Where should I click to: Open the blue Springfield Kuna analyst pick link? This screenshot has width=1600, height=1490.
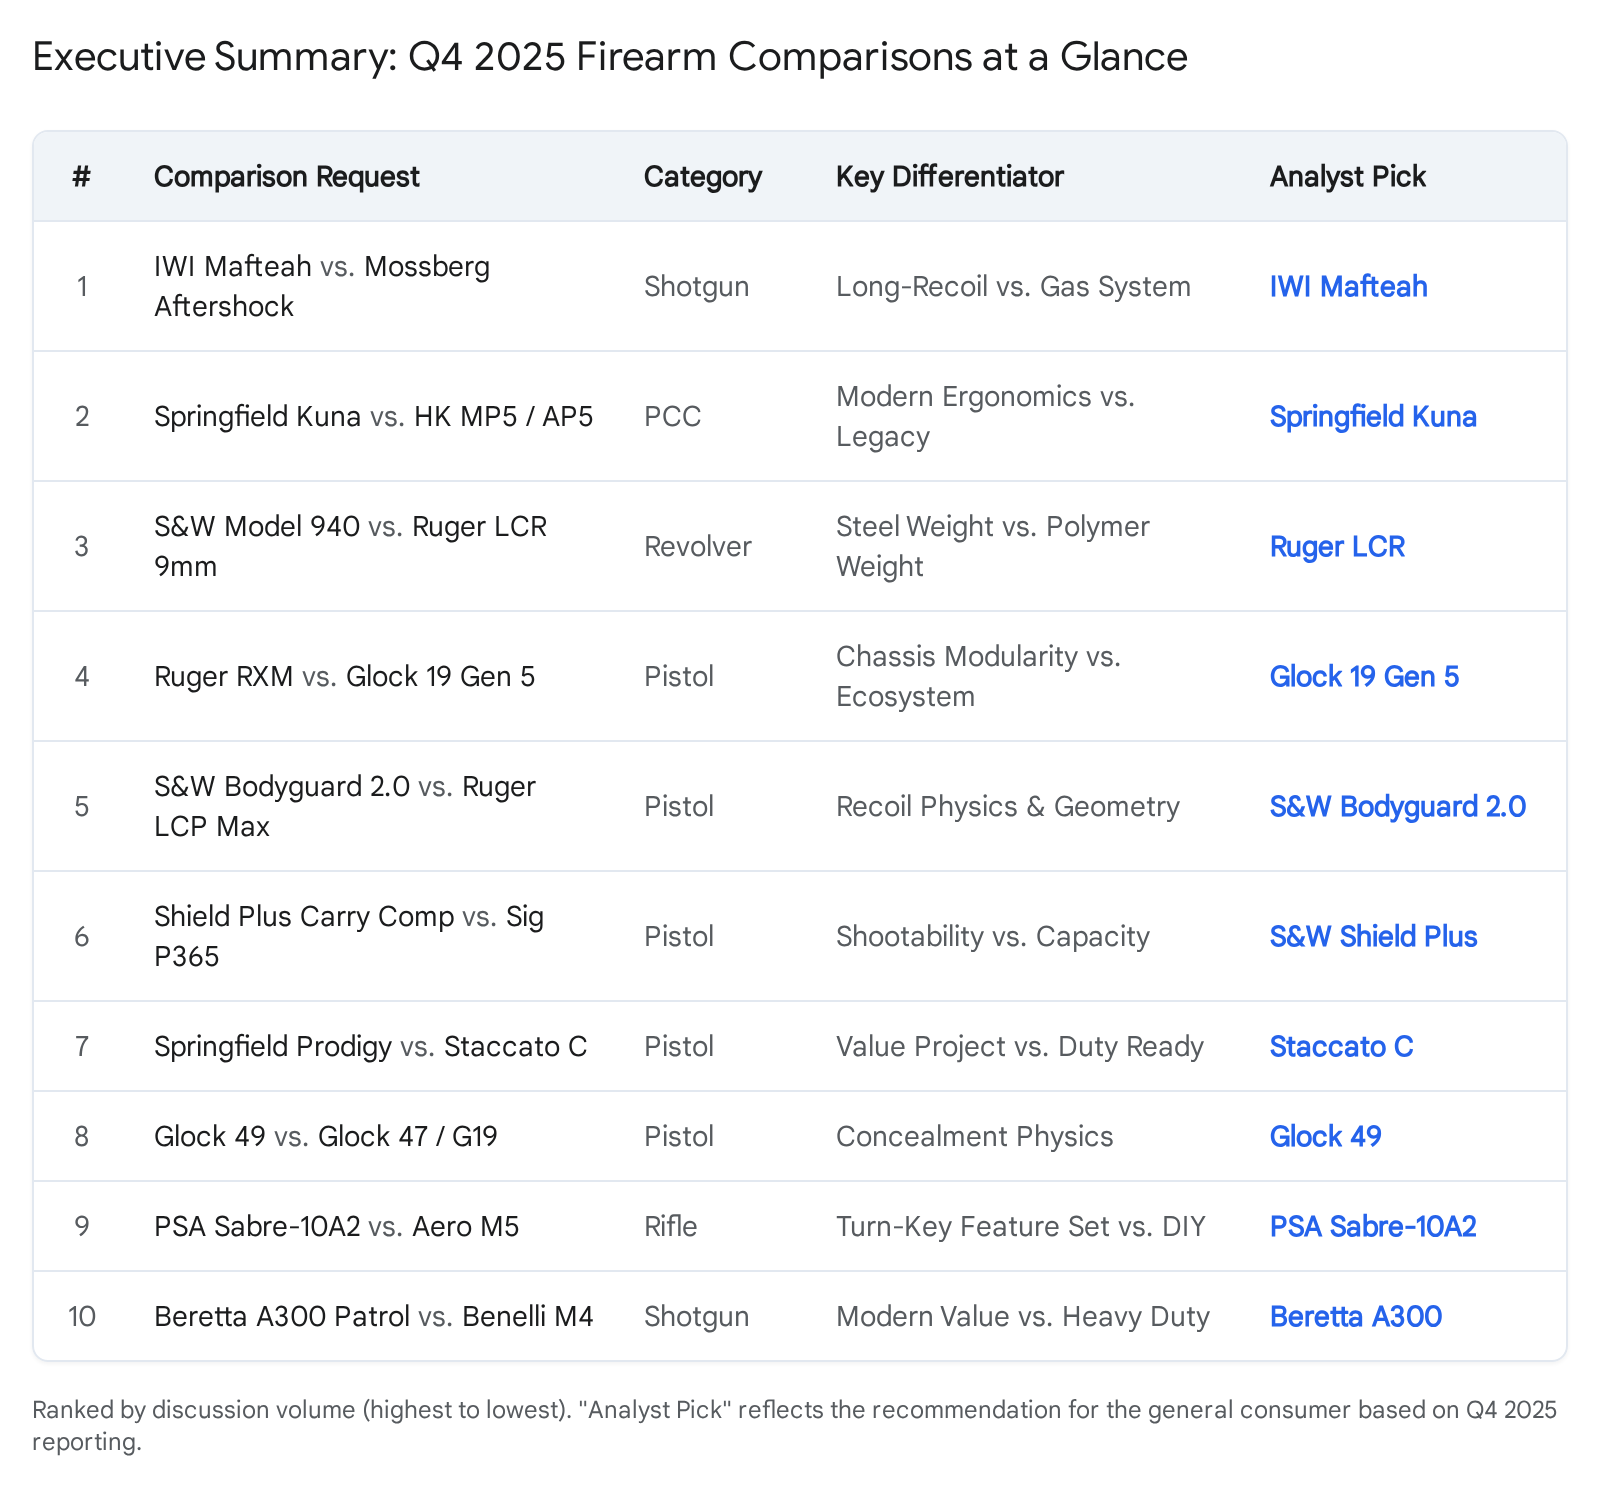coord(1372,417)
